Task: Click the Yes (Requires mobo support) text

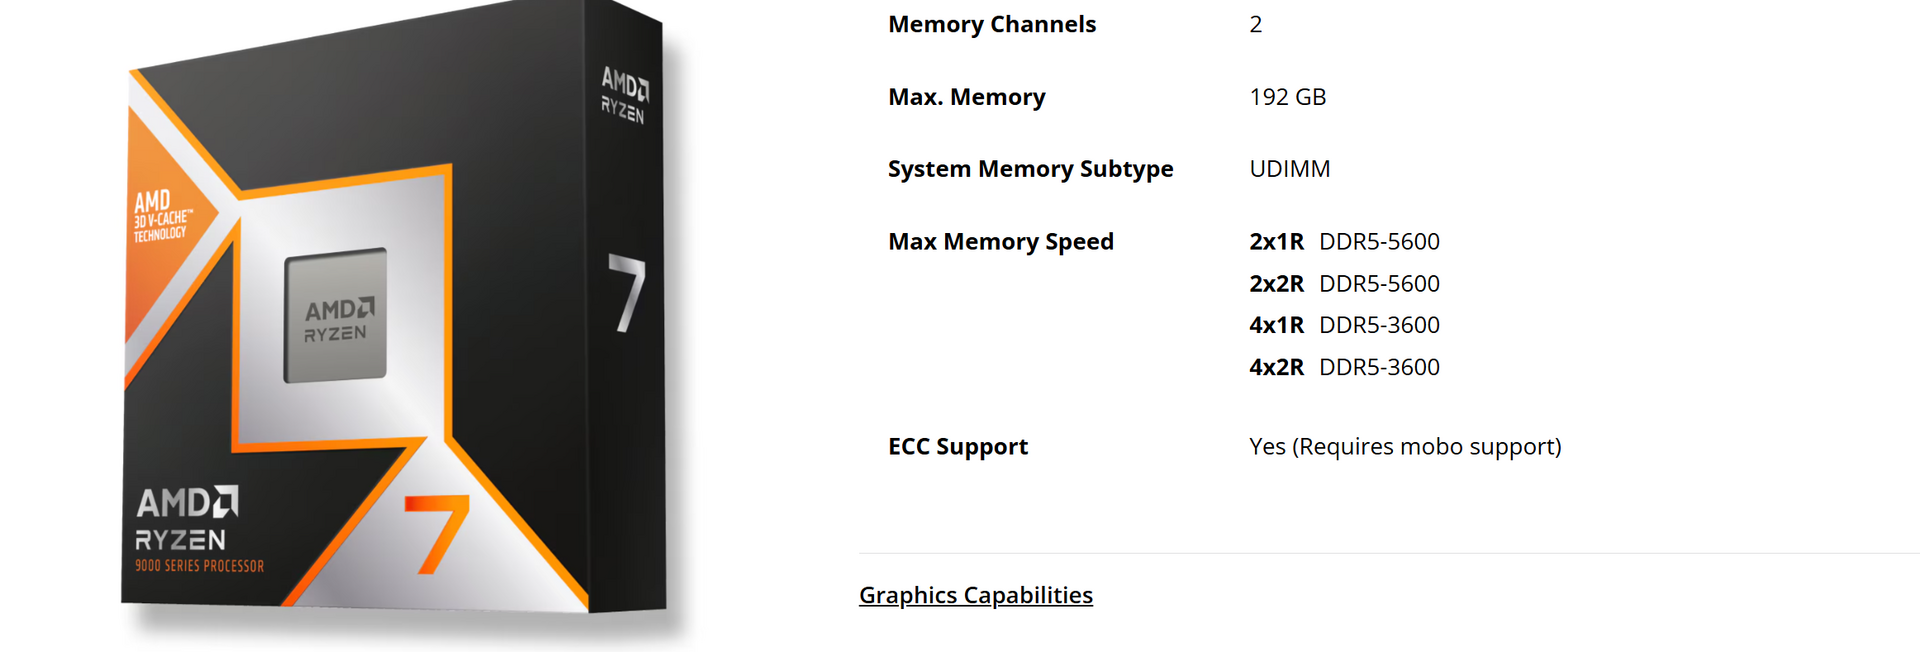Action: click(1405, 447)
